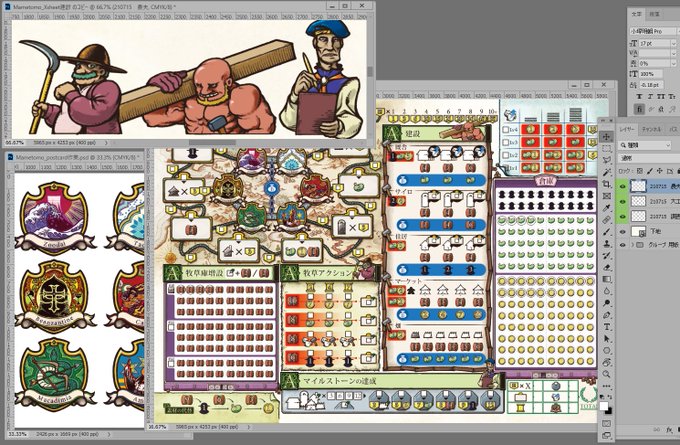This screenshot has width=680, height=445.
Task: Select the Crop tool
Action: coord(606,185)
